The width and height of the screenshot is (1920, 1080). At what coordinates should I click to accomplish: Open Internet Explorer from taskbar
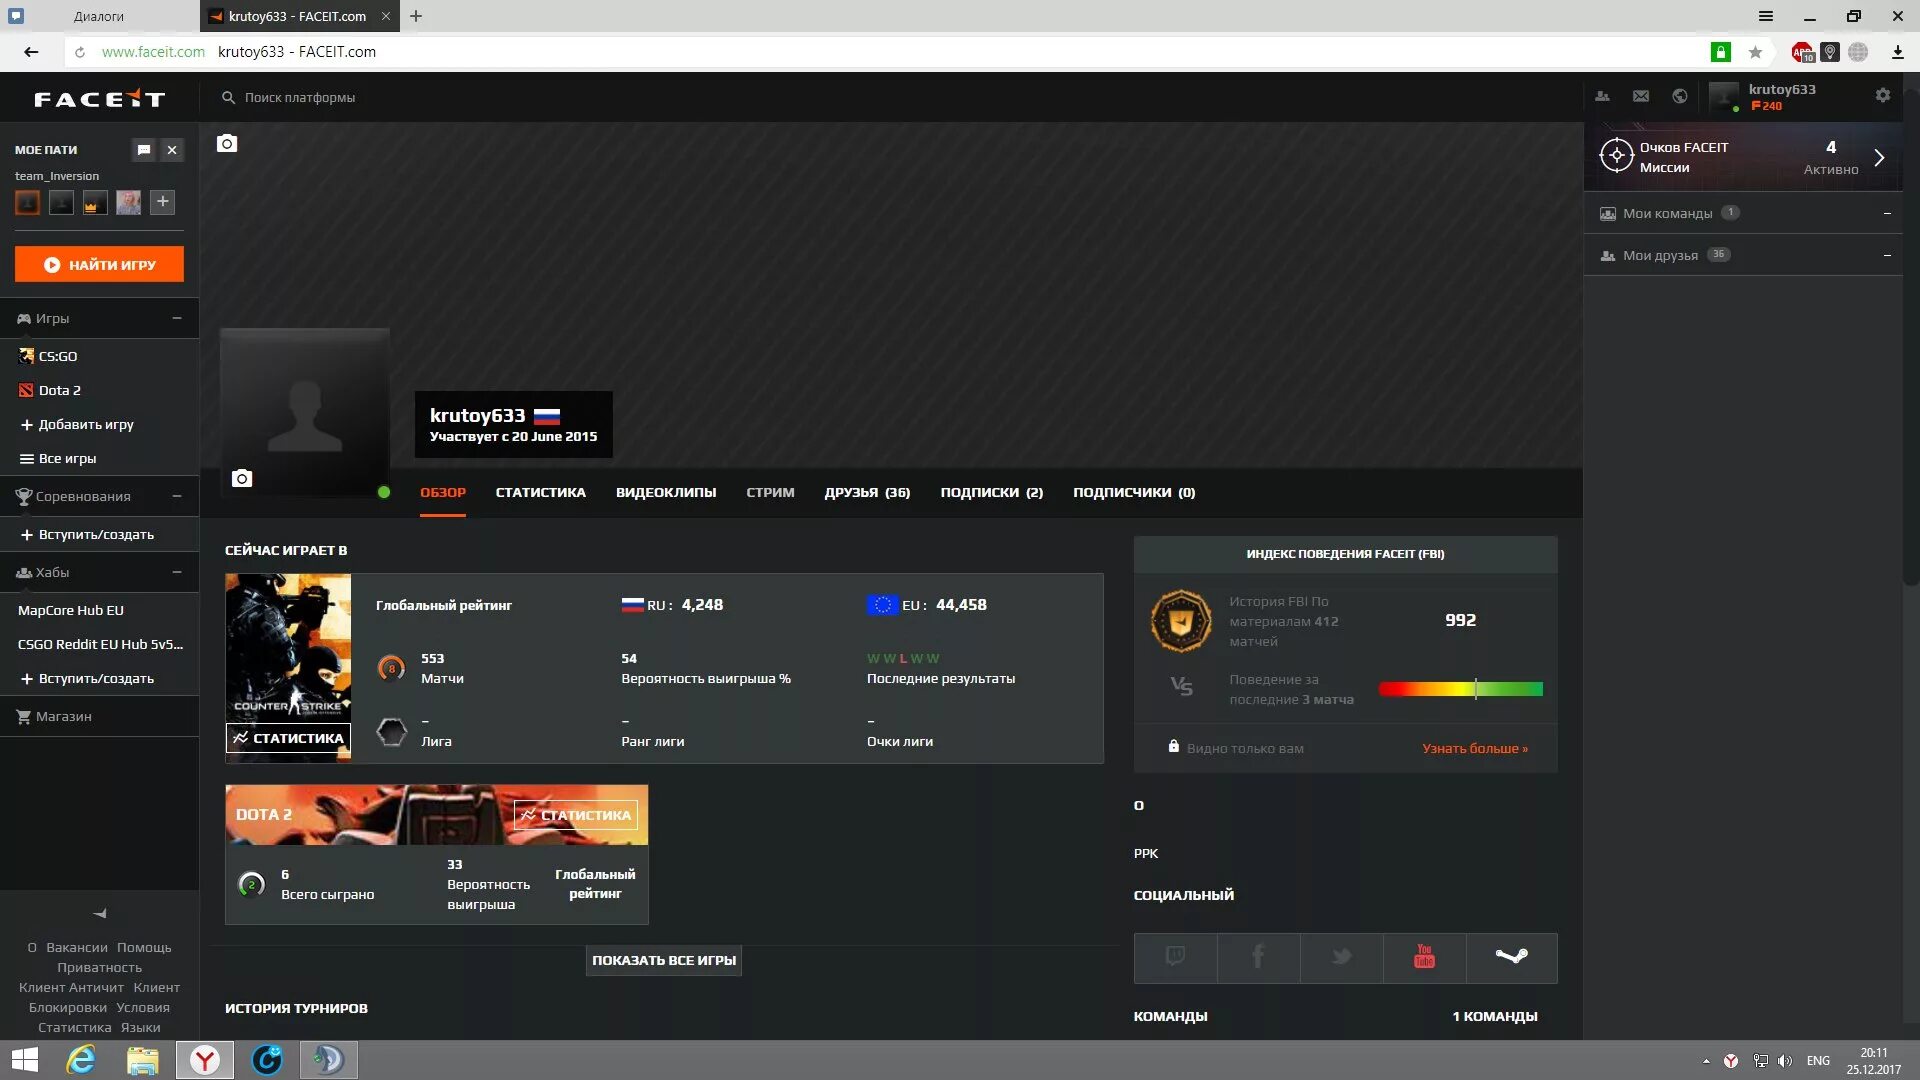[80, 1060]
